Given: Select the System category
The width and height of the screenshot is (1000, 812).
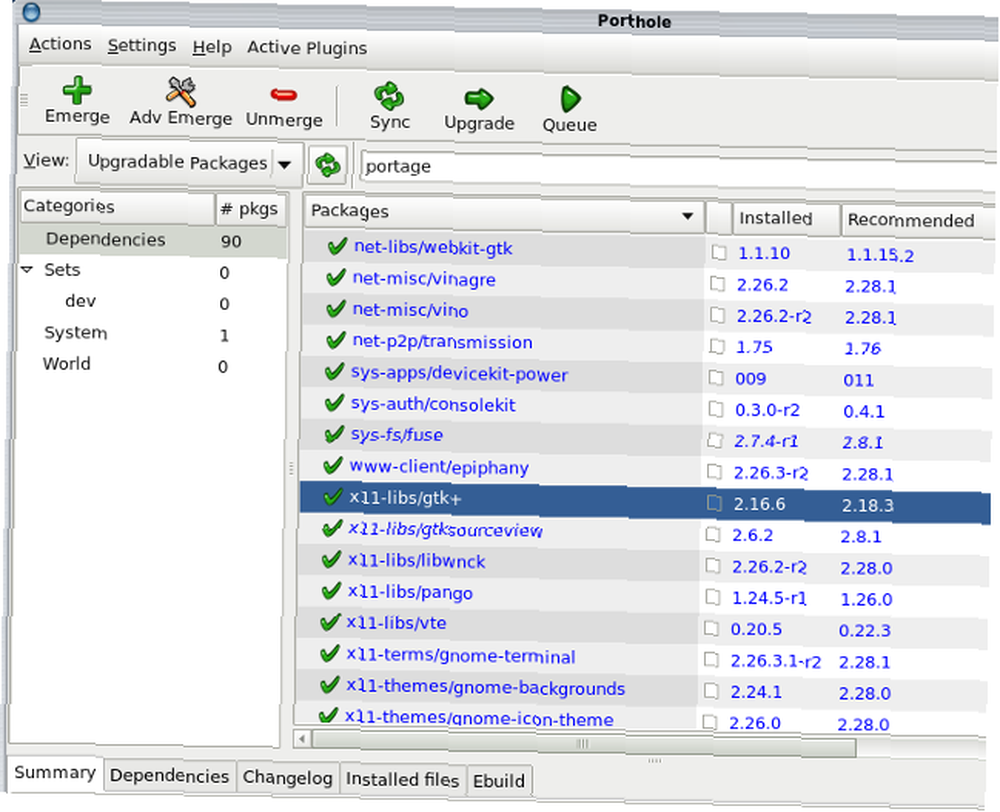Looking at the screenshot, I should (151, 334).
